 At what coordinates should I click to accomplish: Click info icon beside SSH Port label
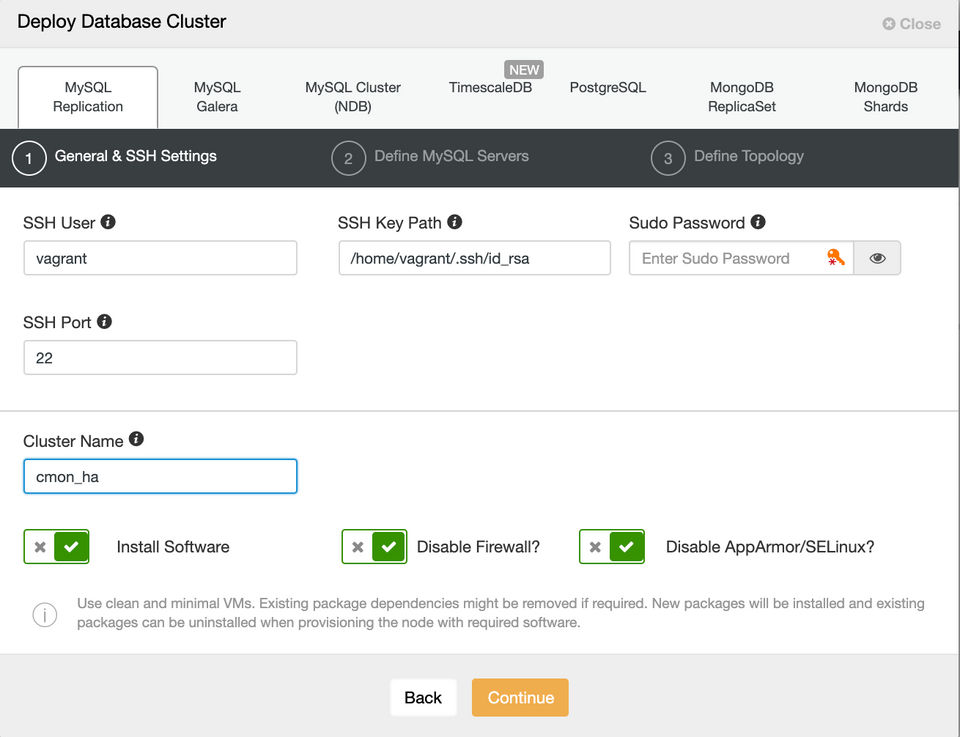coord(104,322)
